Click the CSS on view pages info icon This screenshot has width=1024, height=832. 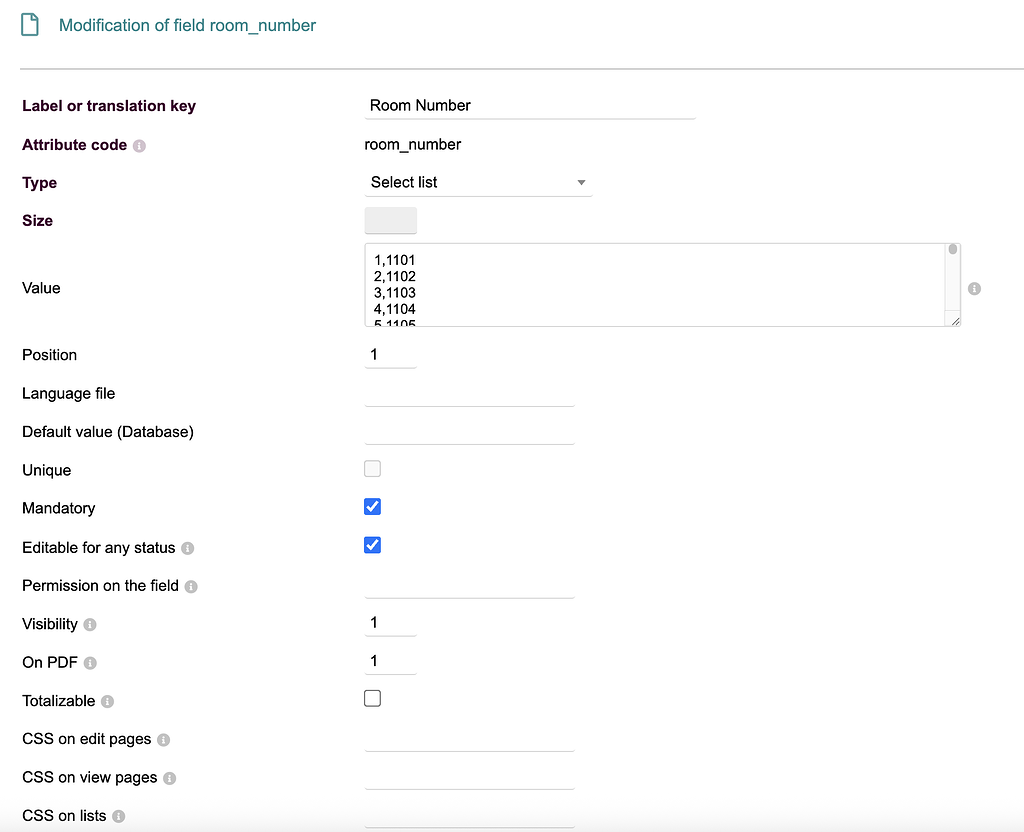[169, 778]
